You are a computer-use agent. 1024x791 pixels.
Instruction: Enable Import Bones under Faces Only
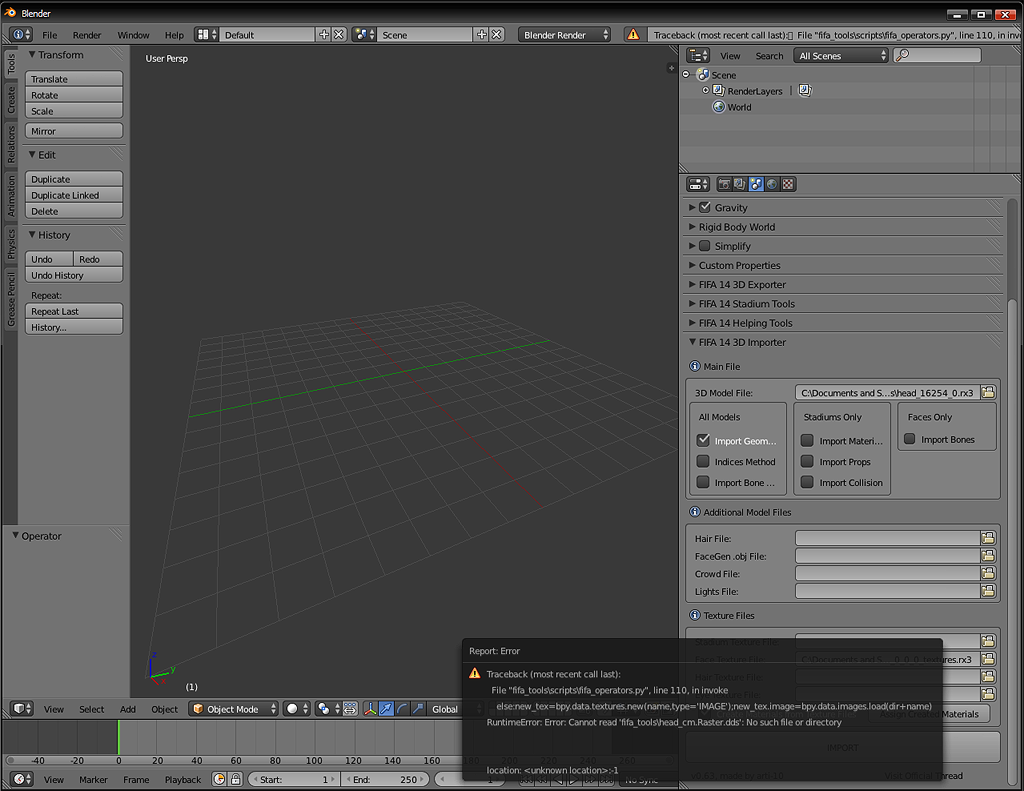pos(910,439)
